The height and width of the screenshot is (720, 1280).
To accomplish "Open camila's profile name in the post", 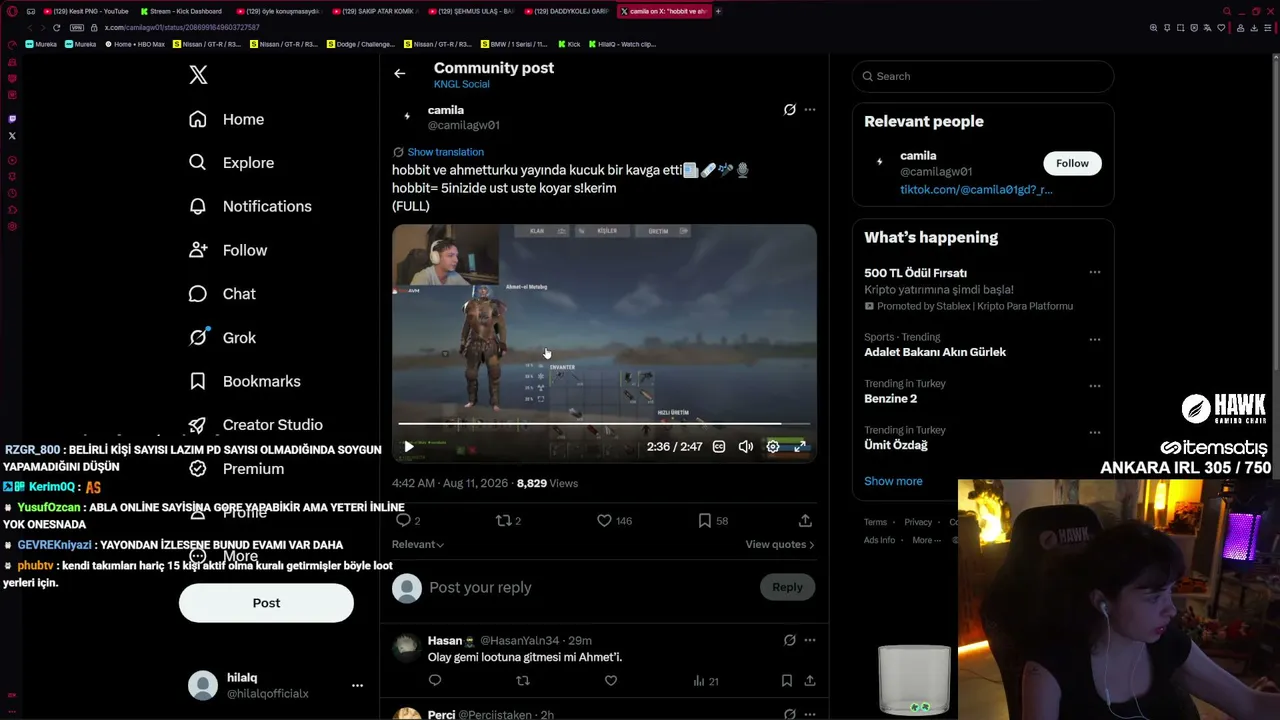I will (x=446, y=110).
